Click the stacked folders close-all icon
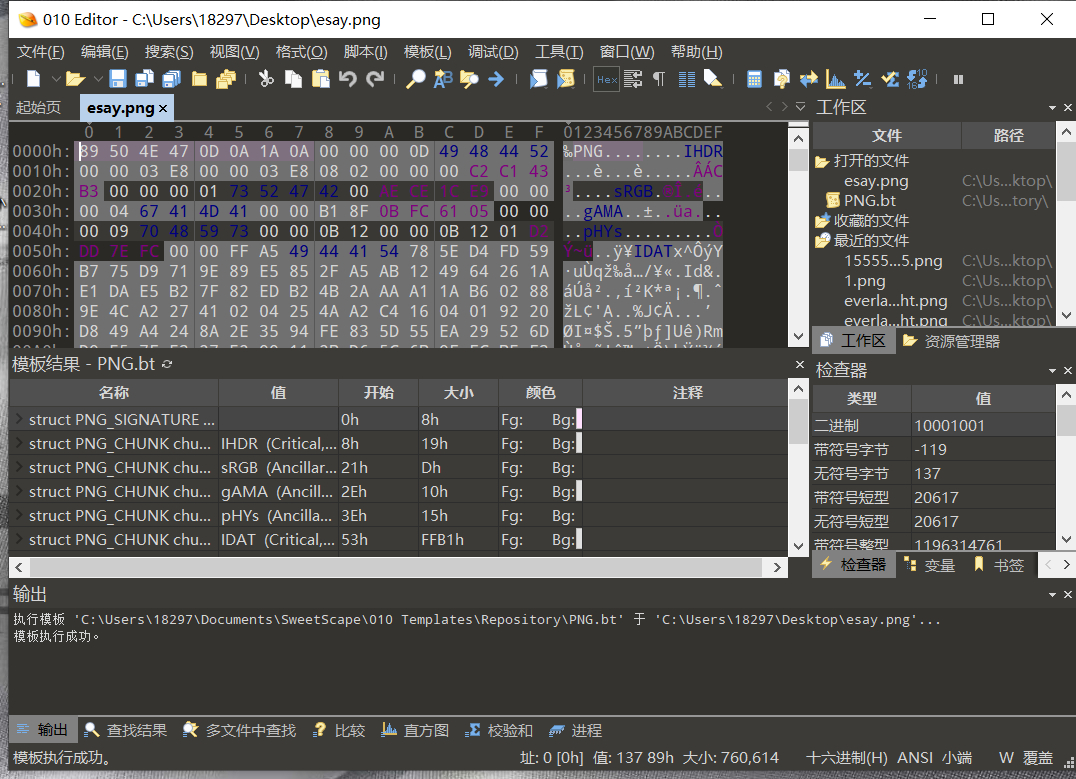Image resolution: width=1076 pixels, height=779 pixels. [x=226, y=79]
